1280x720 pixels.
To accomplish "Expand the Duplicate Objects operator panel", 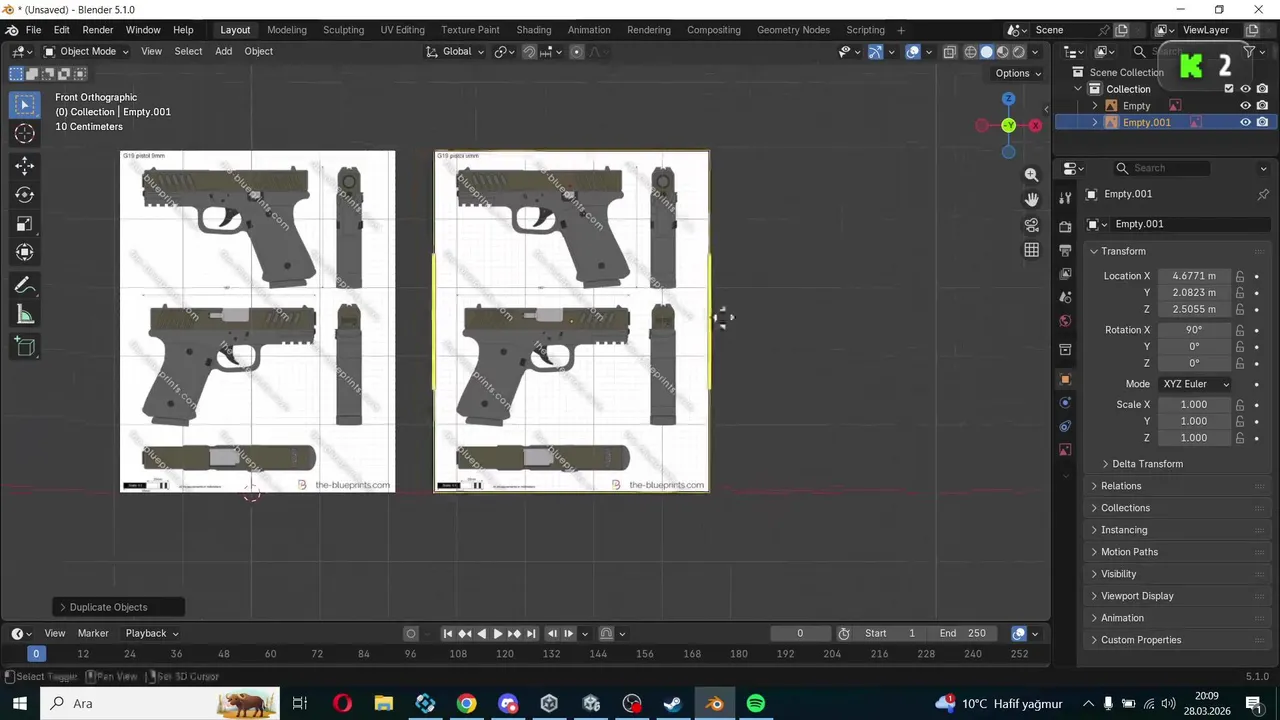I will point(118,607).
